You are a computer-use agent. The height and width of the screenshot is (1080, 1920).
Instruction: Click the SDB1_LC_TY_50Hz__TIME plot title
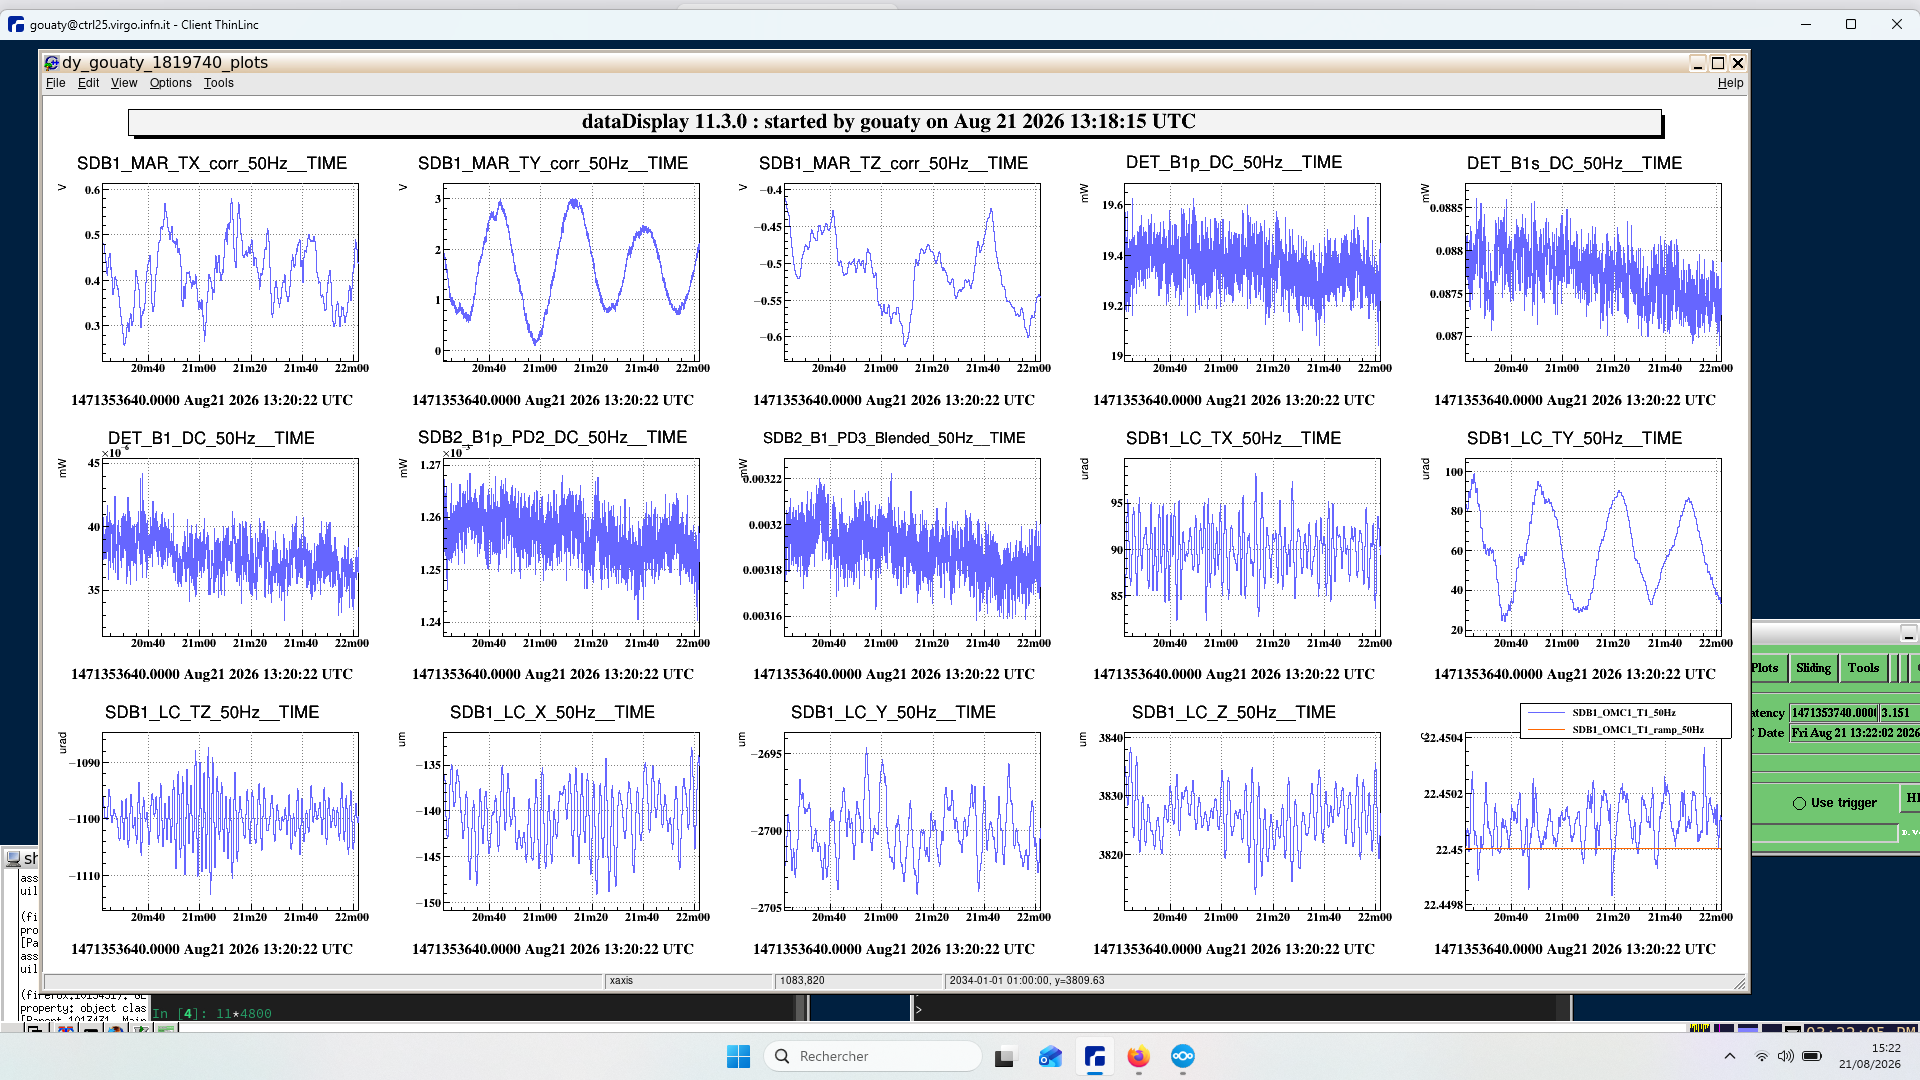1574,438
